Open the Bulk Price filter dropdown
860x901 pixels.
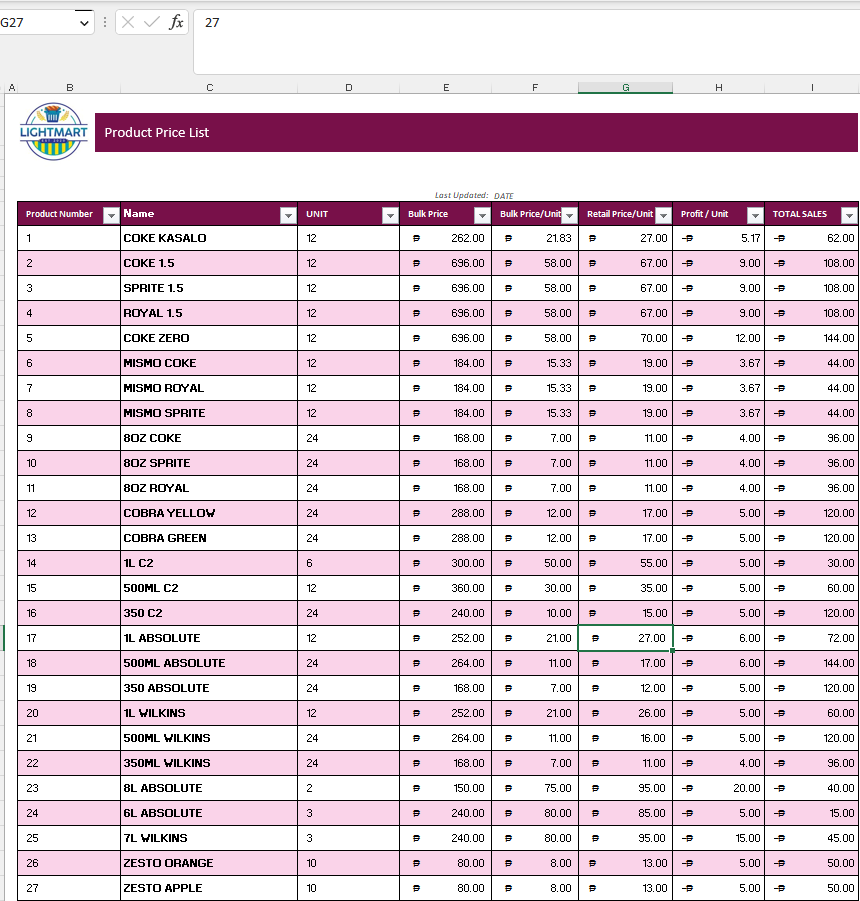click(482, 215)
